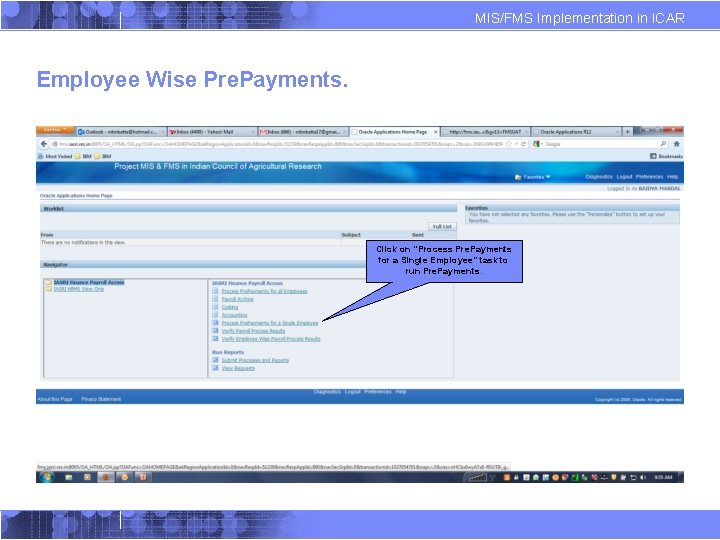Viewport: 720px width, 540px height.
Task: Open the Firefox menu button
Action: pos(55,130)
